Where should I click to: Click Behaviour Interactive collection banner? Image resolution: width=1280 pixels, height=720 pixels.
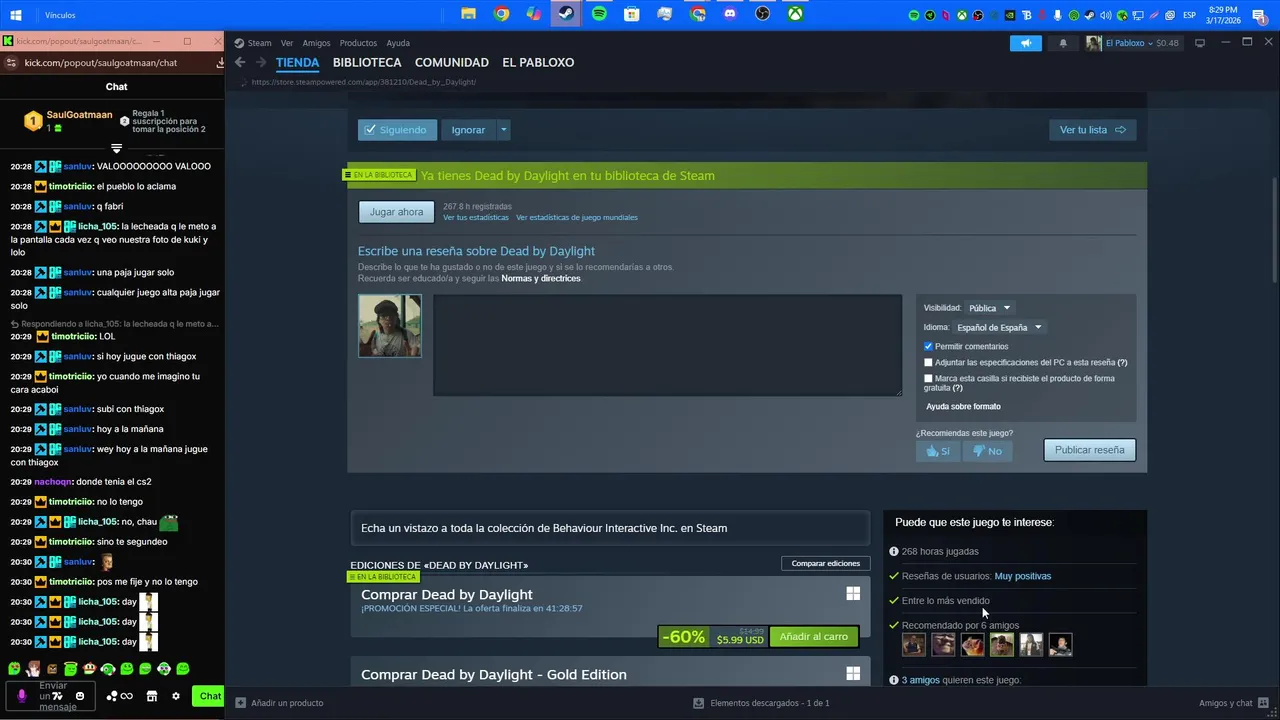pyautogui.click(x=610, y=528)
